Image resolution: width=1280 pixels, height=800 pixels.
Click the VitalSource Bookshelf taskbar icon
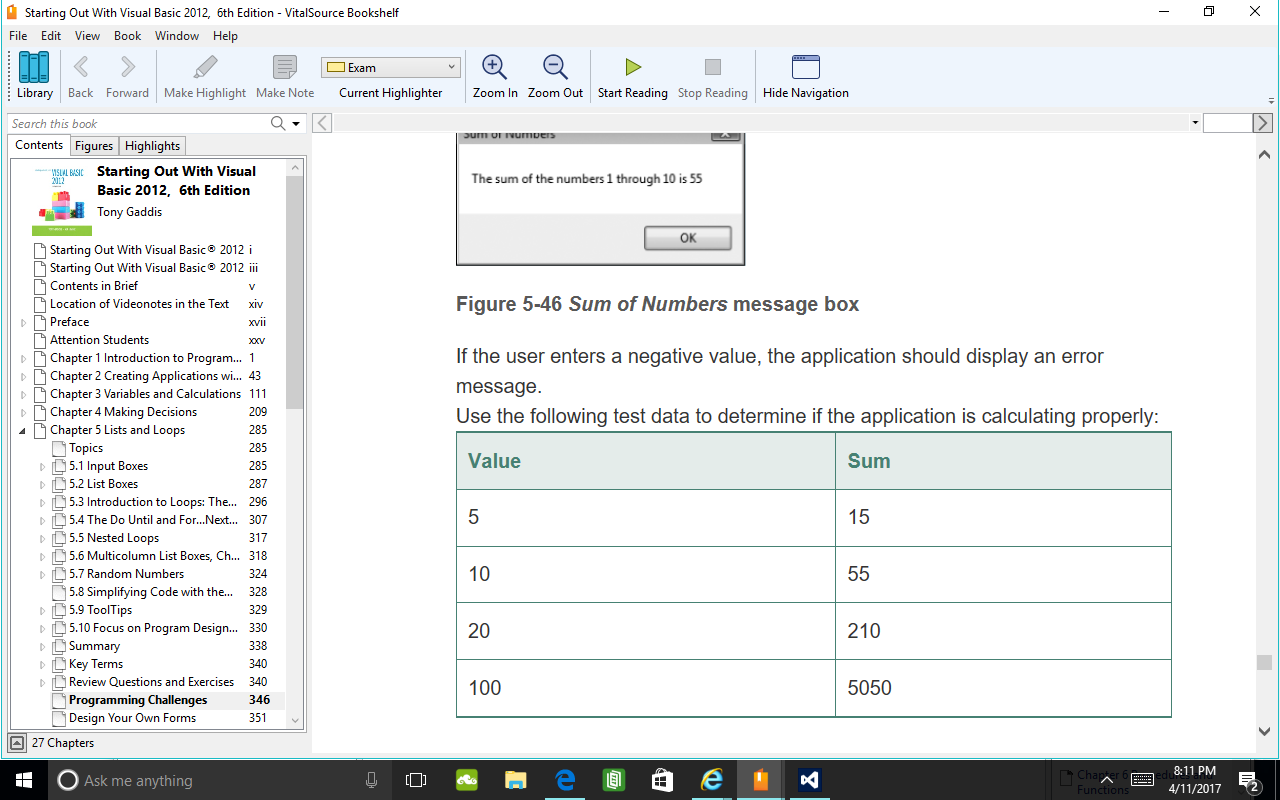point(760,780)
